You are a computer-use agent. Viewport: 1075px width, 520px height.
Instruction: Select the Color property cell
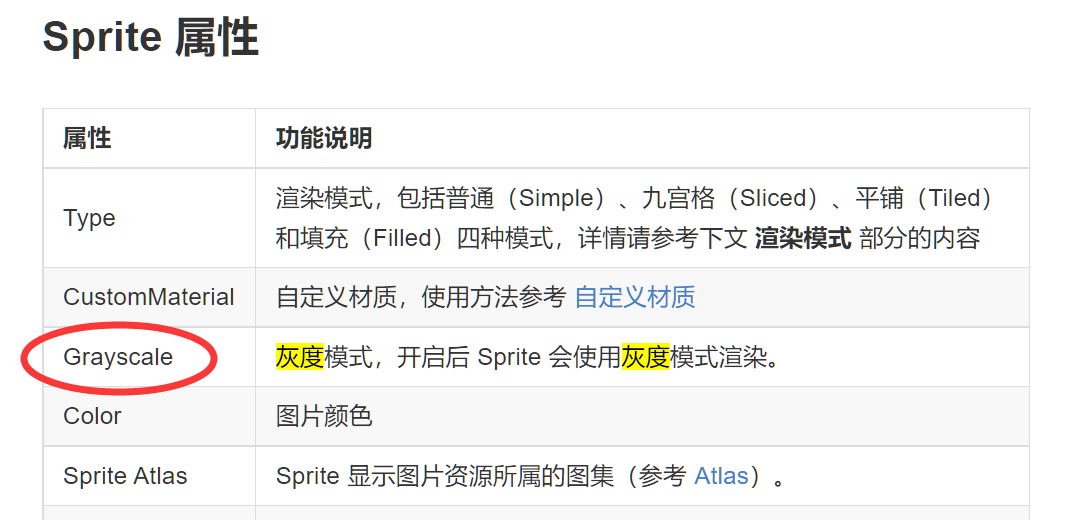click(x=92, y=416)
